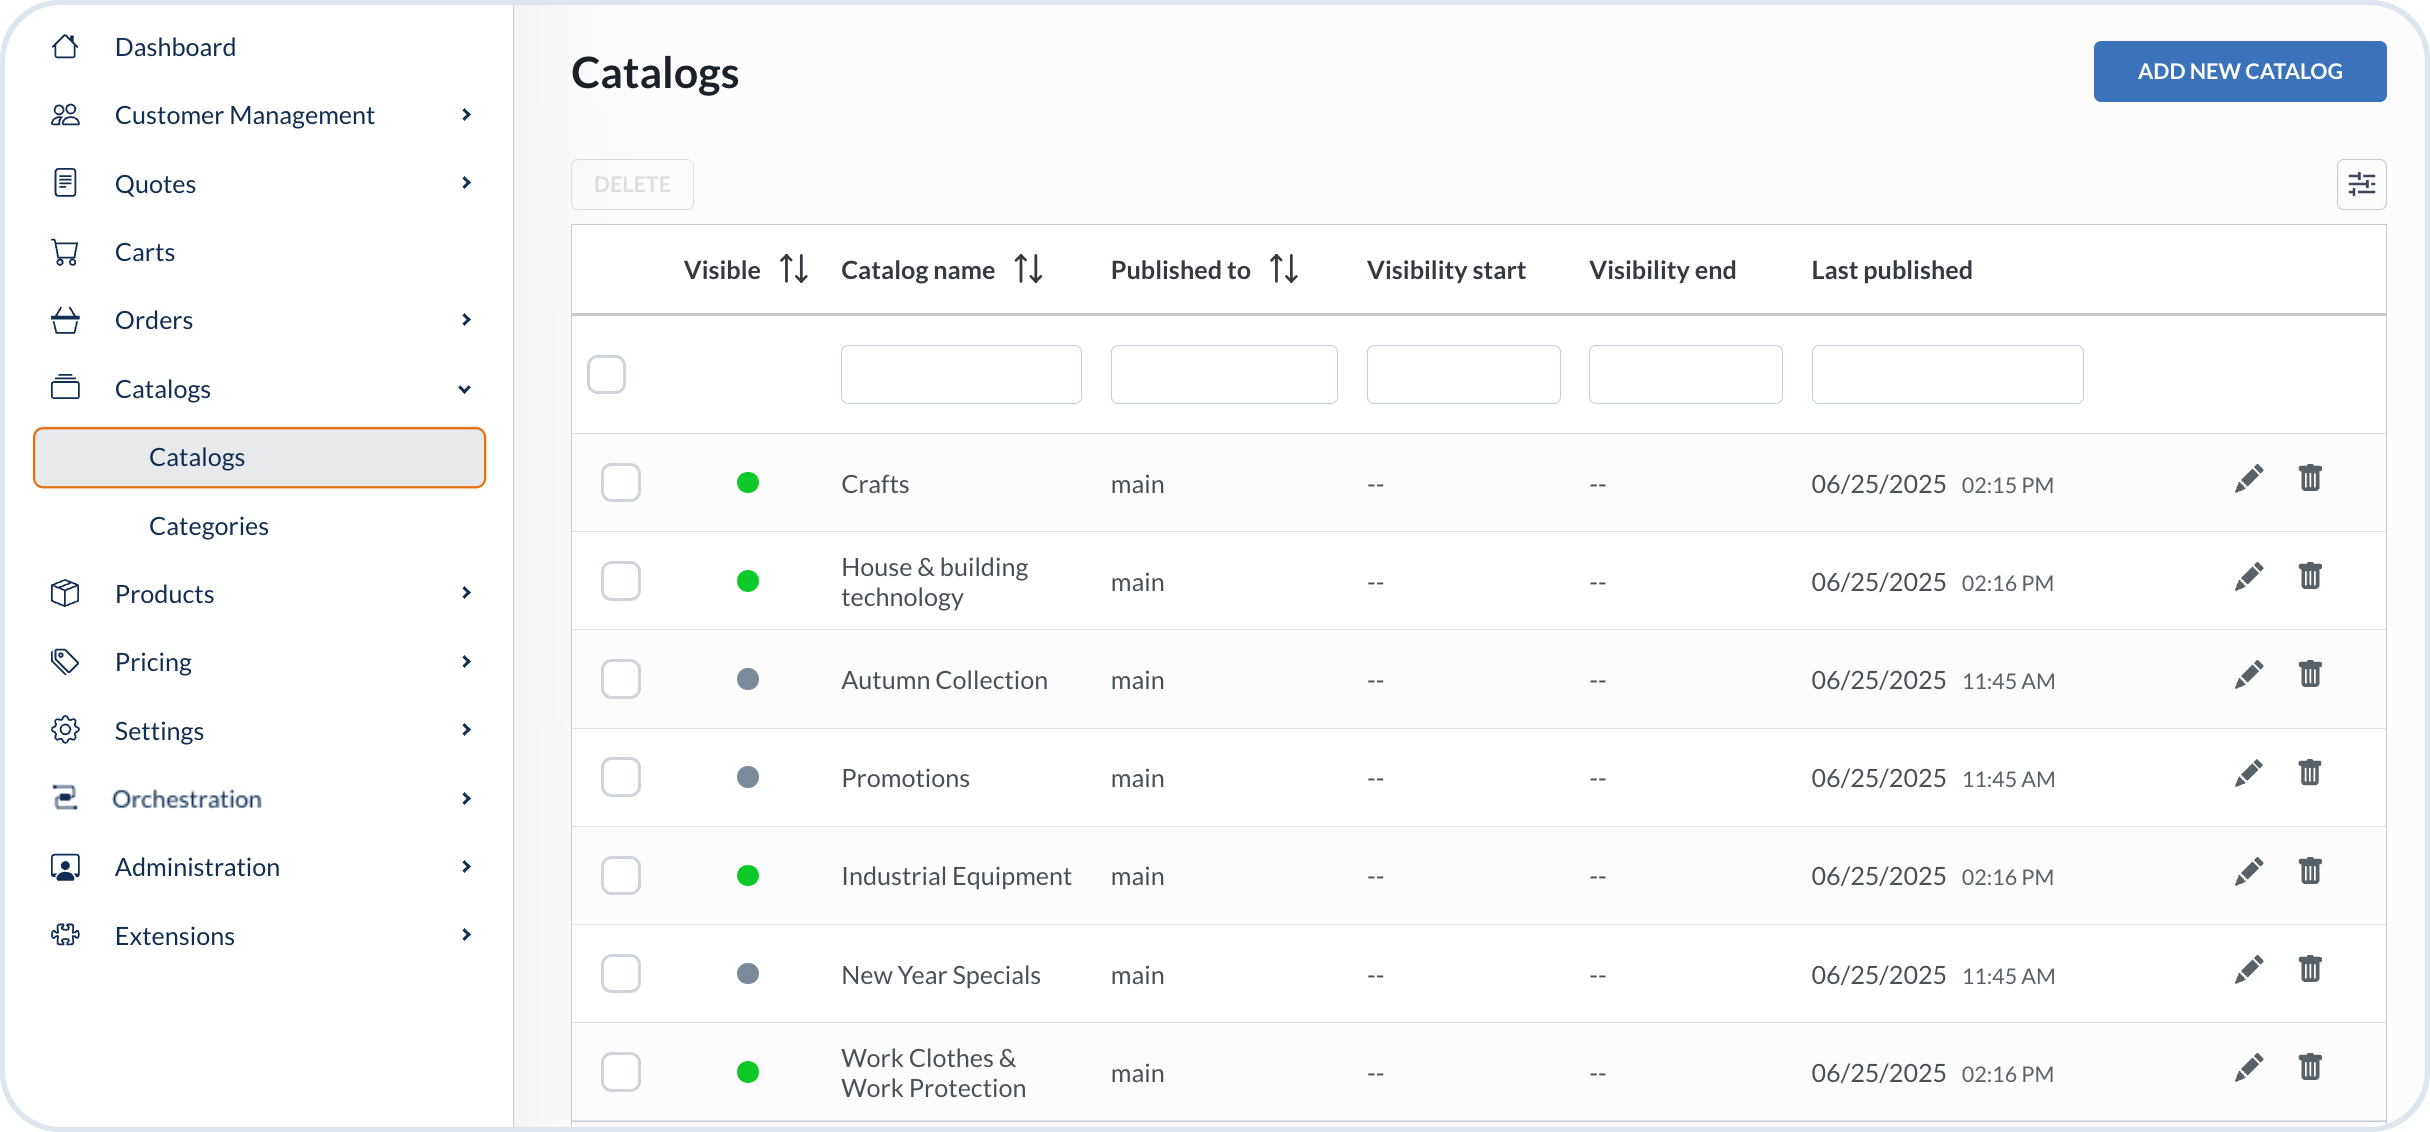
Task: Select the New Year Specials checkbox
Action: tap(620, 973)
